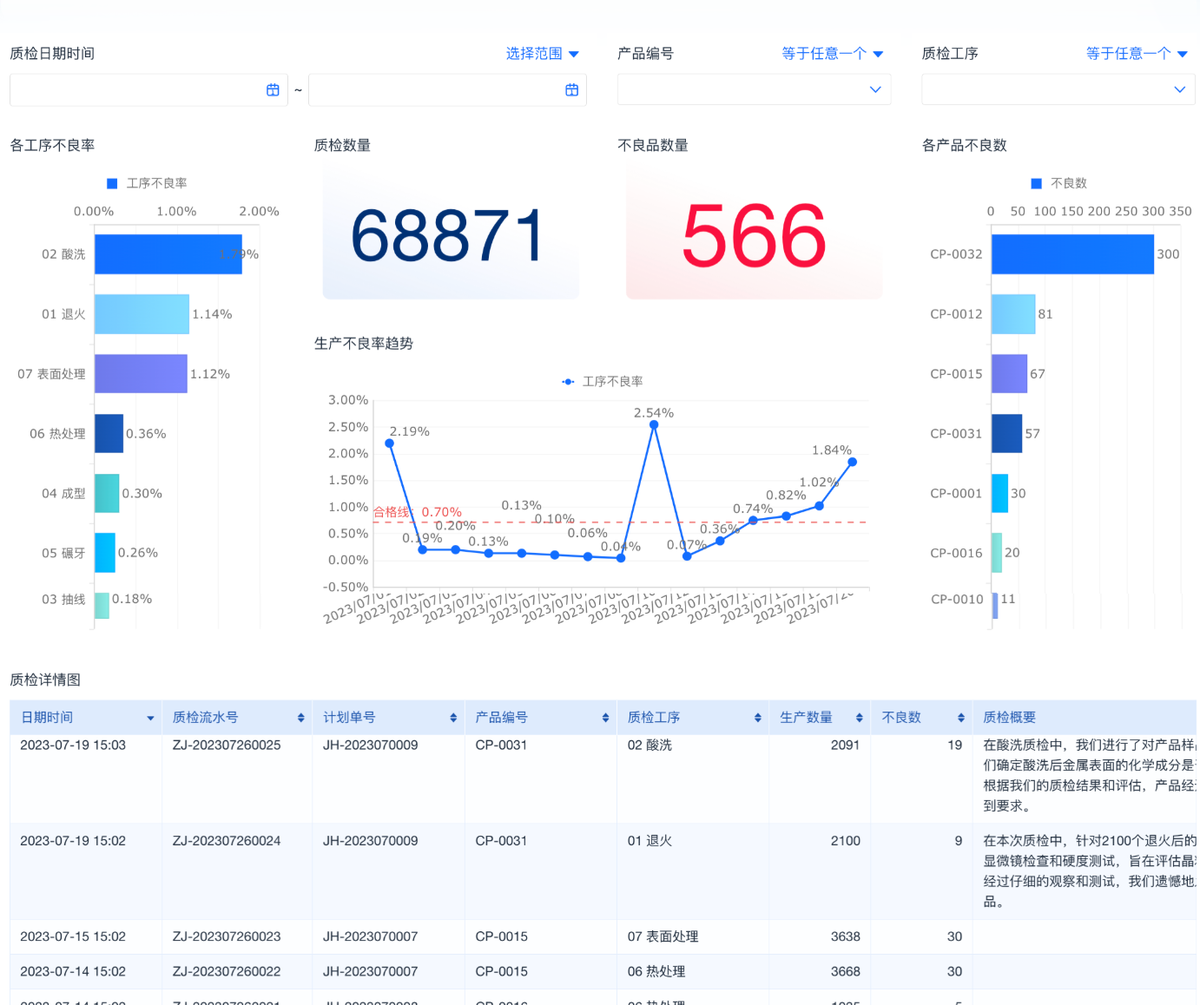The image size is (1200, 1005).
Task: Click sort icon in 生产数量 column header
Action: (x=859, y=718)
